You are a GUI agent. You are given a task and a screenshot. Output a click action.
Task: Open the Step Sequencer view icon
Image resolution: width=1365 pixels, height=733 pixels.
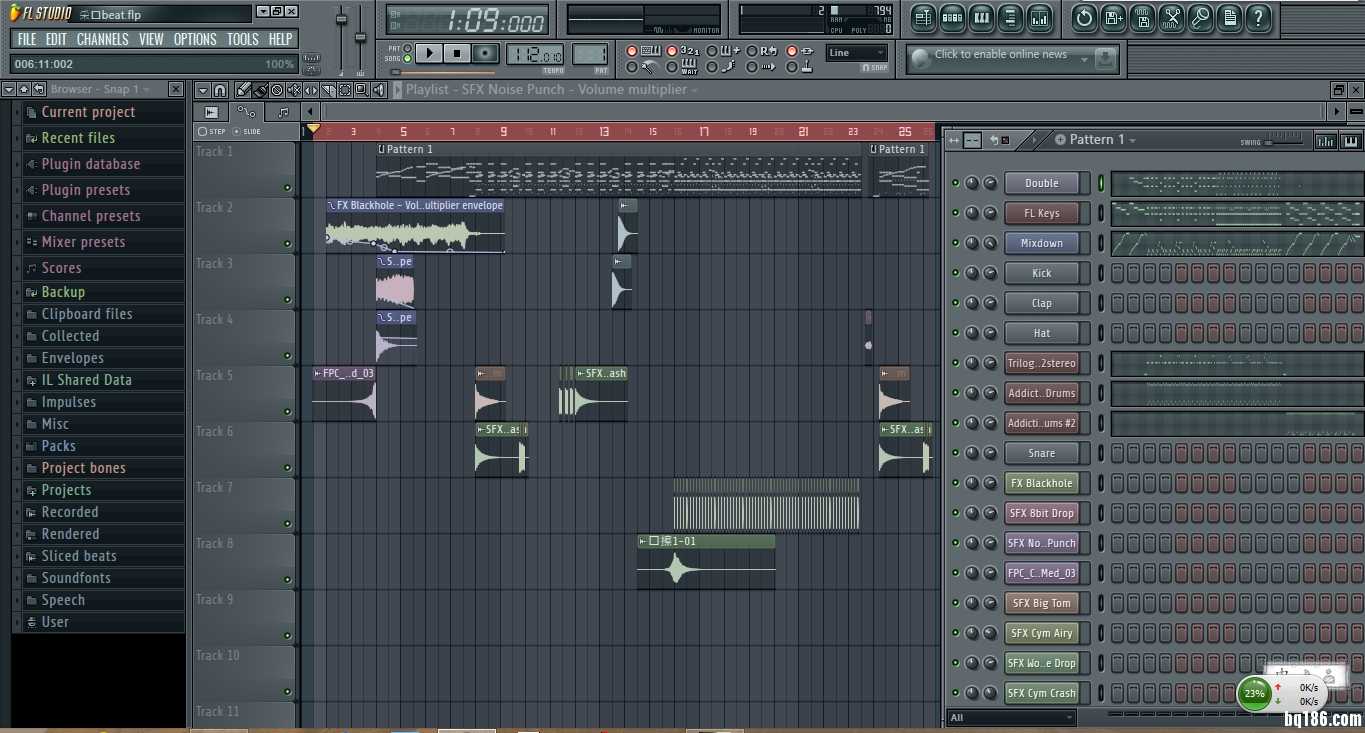point(952,18)
